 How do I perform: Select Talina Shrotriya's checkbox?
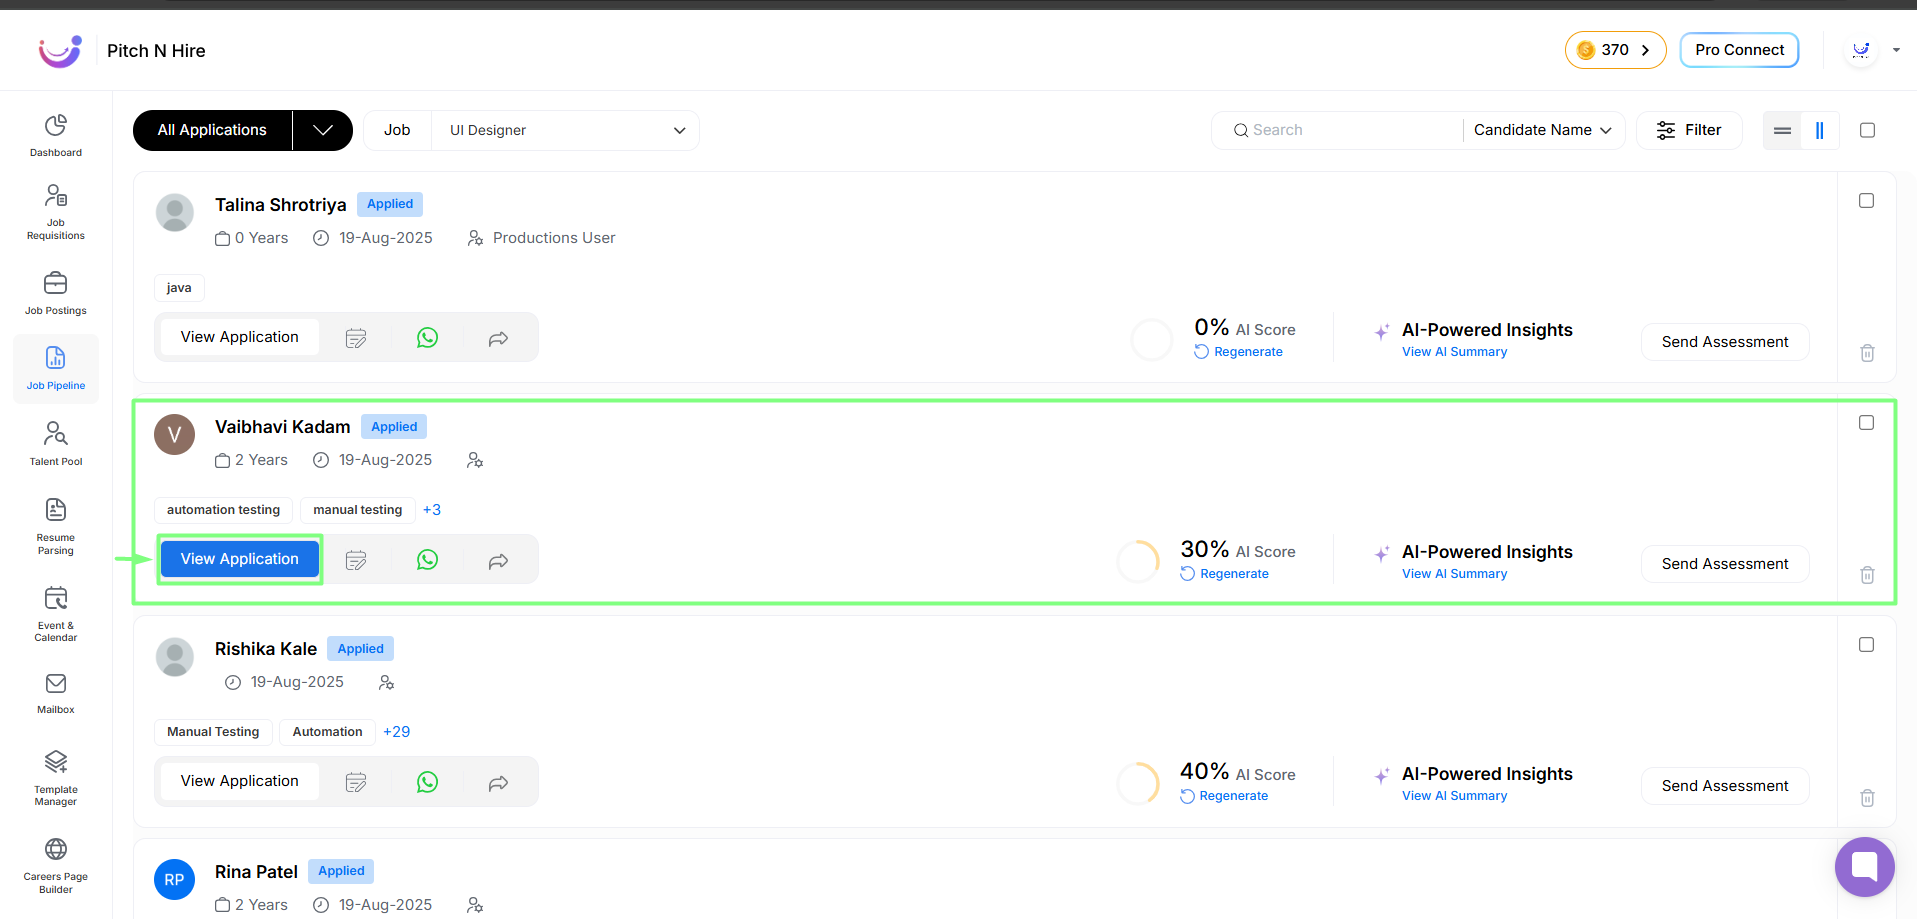1866,201
